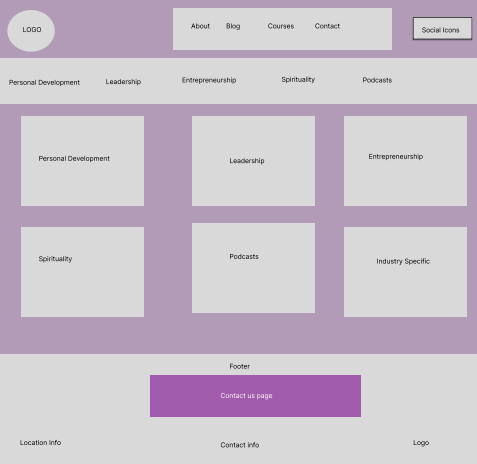Click the Social Icons box
This screenshot has height=464, width=477.
pyautogui.click(x=442, y=29)
